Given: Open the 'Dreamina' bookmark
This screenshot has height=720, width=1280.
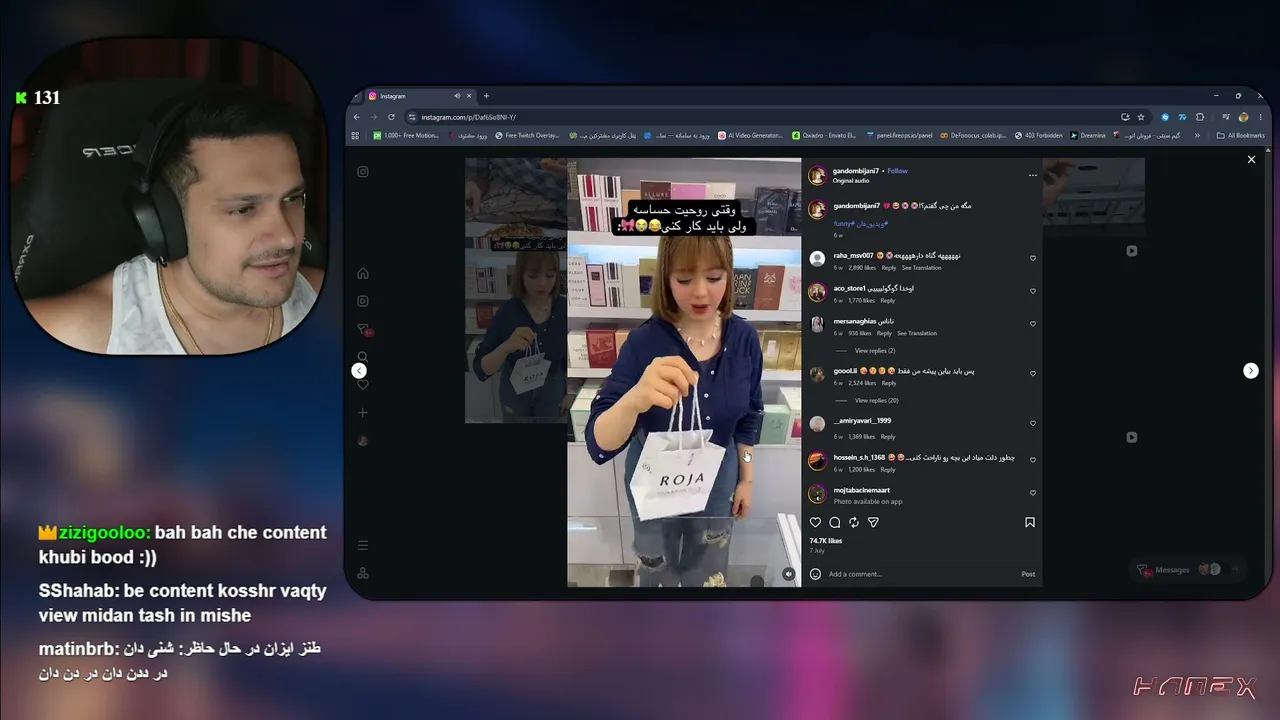Looking at the screenshot, I should point(1088,136).
